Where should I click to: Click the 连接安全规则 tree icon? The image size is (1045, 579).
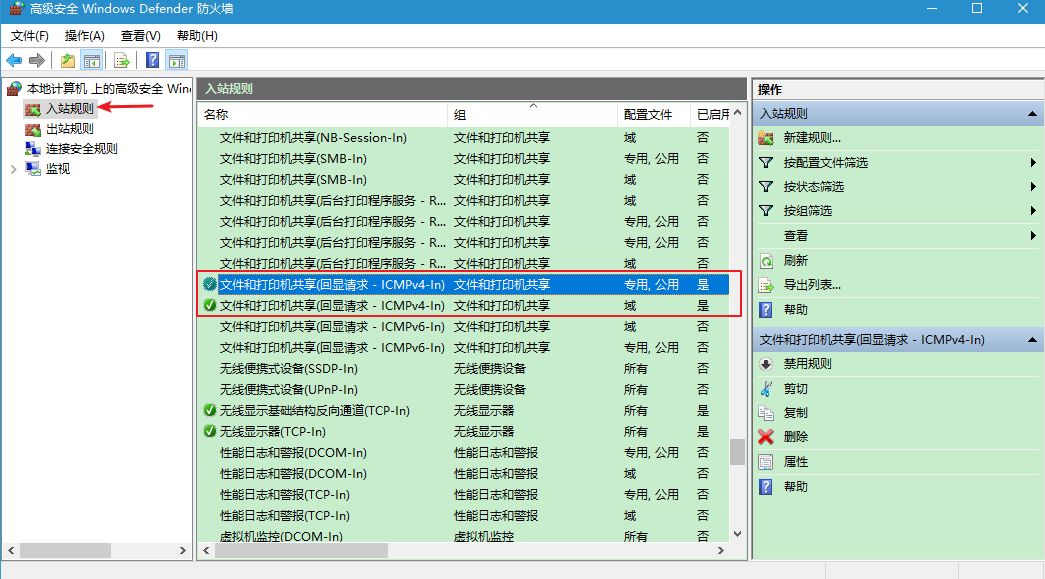point(33,149)
